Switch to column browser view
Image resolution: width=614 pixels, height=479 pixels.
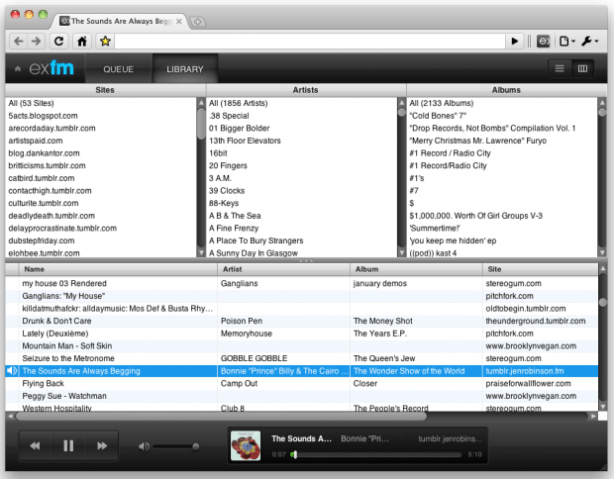pos(583,68)
